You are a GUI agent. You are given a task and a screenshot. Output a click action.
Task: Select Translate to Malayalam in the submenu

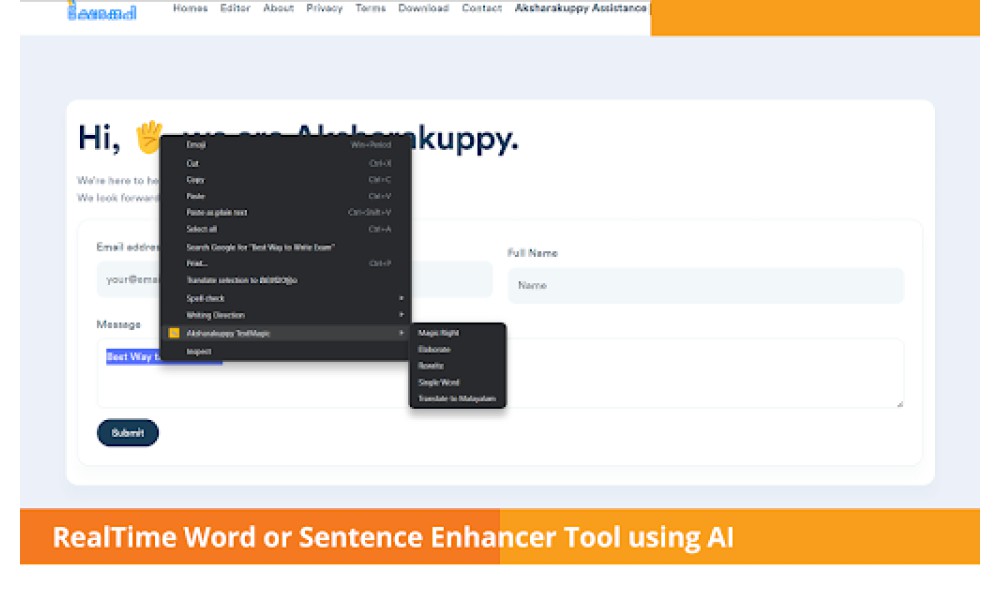click(x=457, y=399)
